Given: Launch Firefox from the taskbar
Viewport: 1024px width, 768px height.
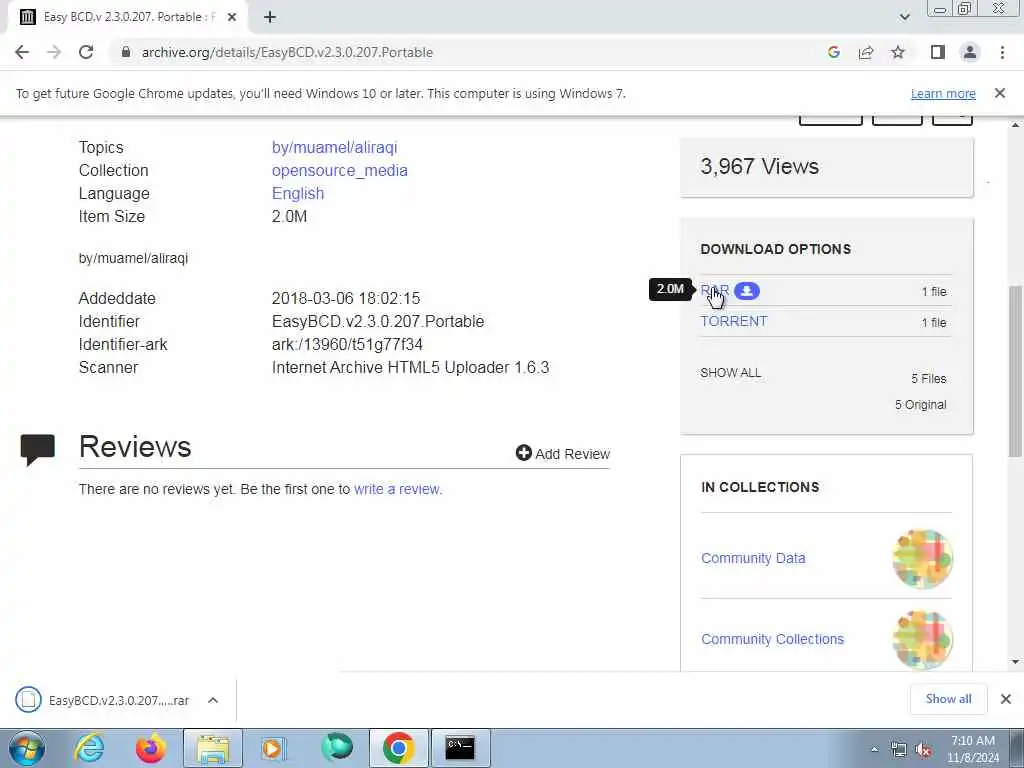Looking at the screenshot, I should (x=150, y=748).
